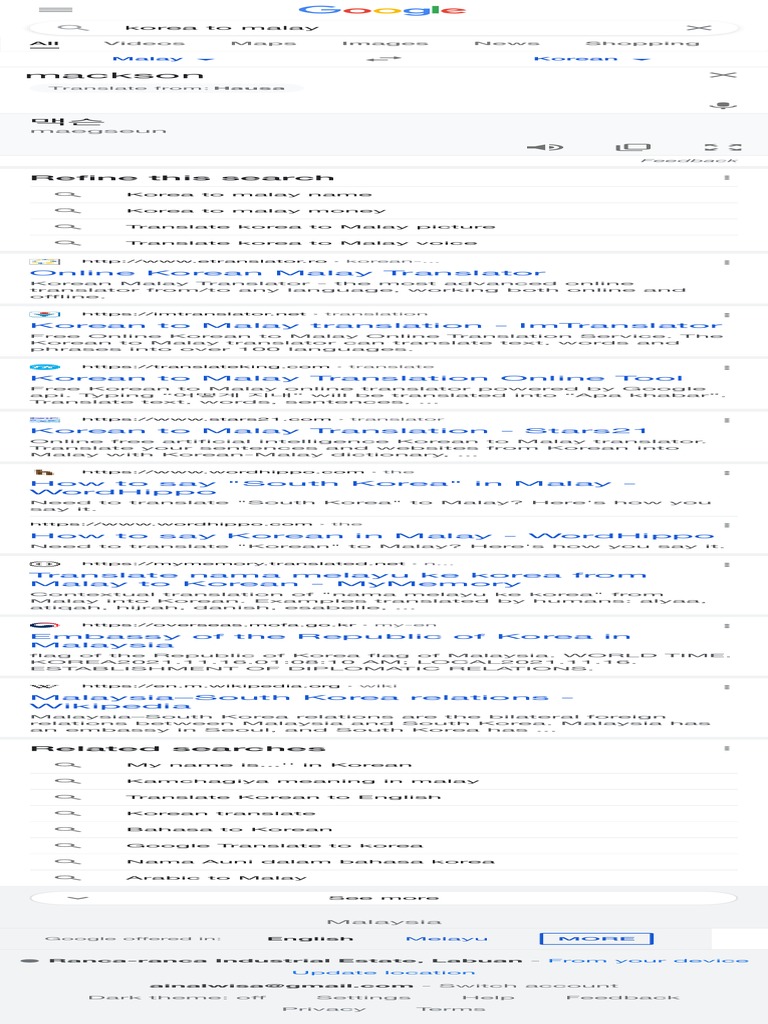Open 'Korean to Malay Translation Online Tool' result
The image size is (768, 1024).
(x=357, y=378)
